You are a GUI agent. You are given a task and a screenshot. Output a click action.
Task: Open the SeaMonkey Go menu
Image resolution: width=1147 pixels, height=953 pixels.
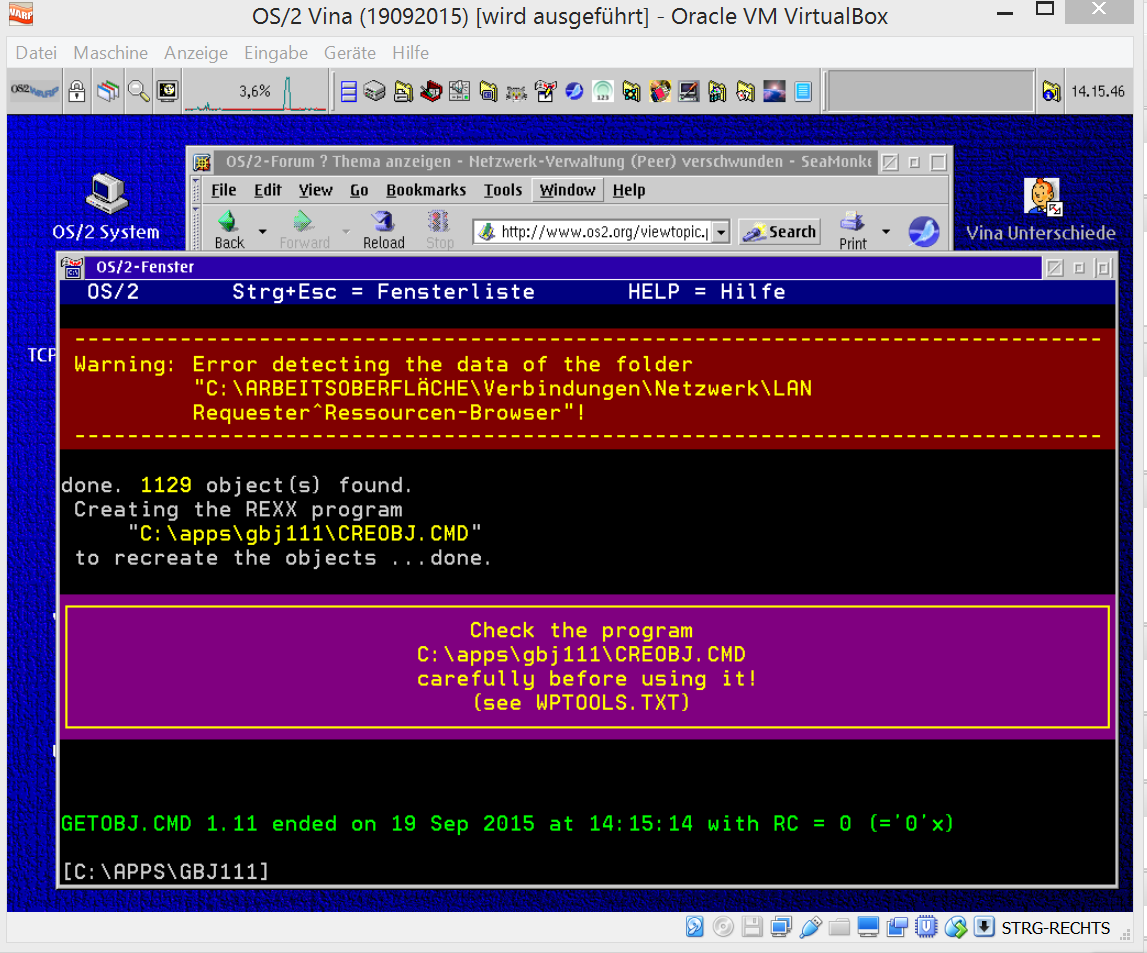coord(359,190)
